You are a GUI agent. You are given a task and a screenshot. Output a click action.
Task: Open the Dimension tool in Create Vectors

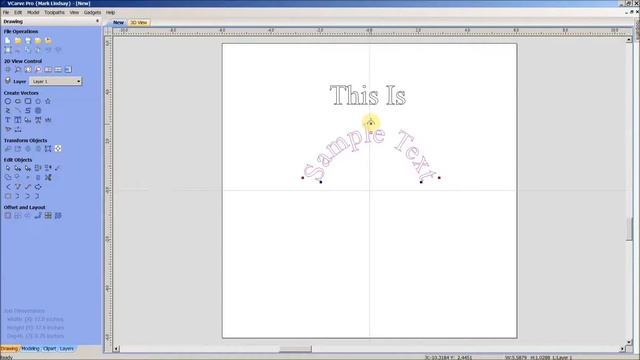point(18,129)
